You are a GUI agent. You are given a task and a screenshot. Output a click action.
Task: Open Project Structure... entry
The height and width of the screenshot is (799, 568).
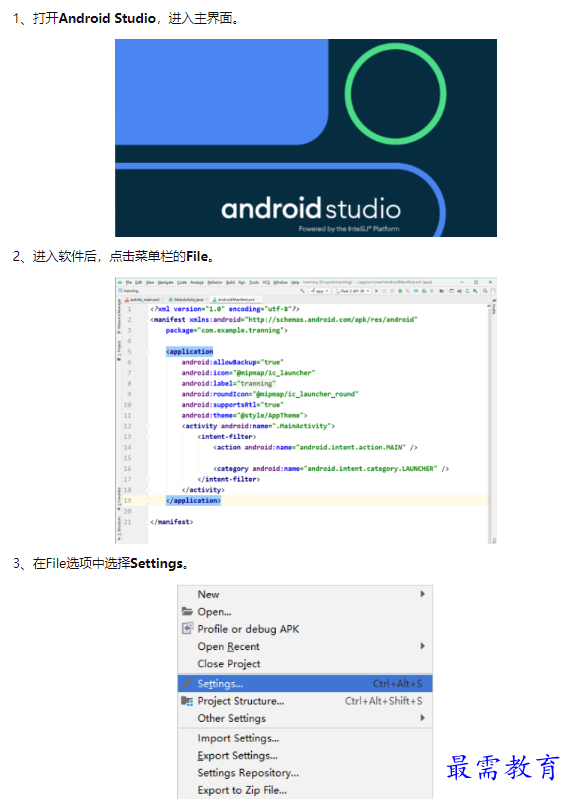[305, 701]
